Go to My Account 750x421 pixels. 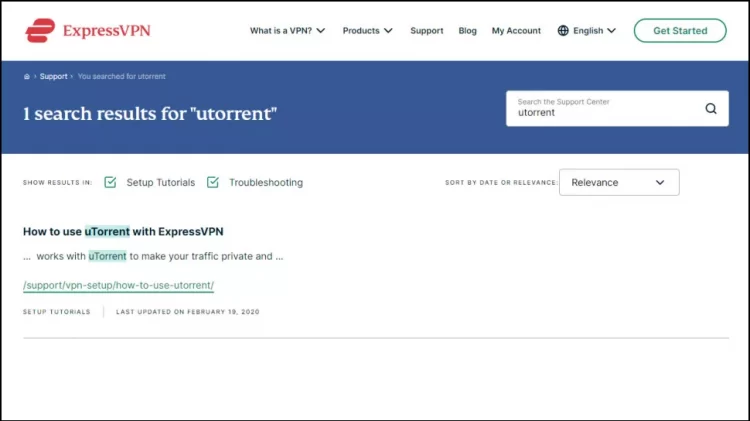(x=516, y=31)
